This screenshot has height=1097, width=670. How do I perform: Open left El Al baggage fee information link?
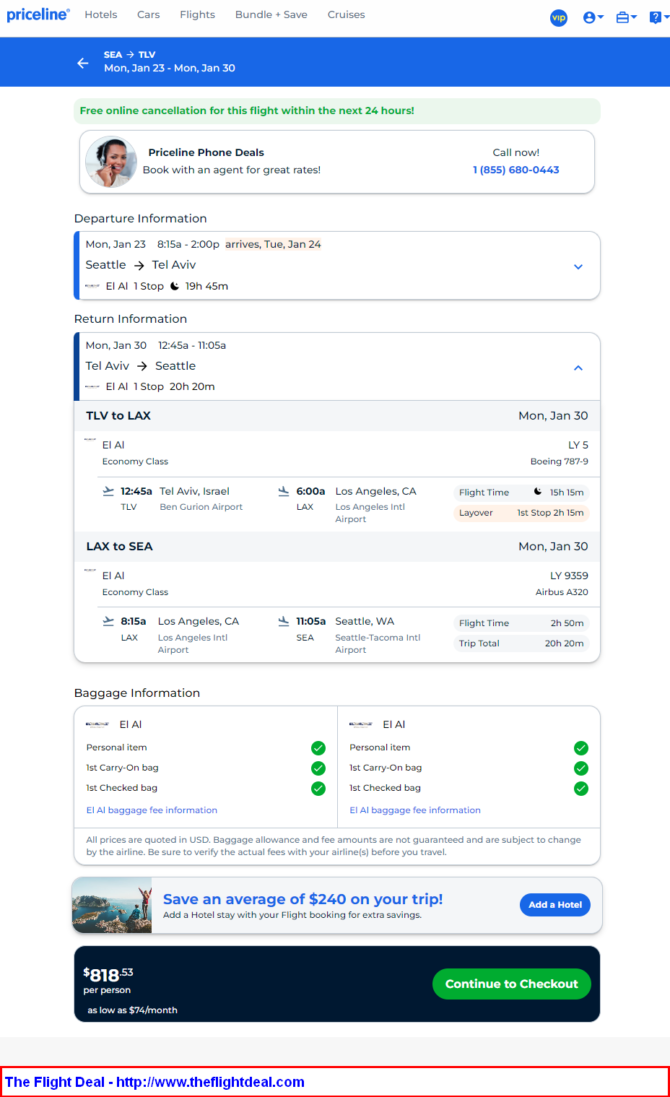click(x=152, y=810)
